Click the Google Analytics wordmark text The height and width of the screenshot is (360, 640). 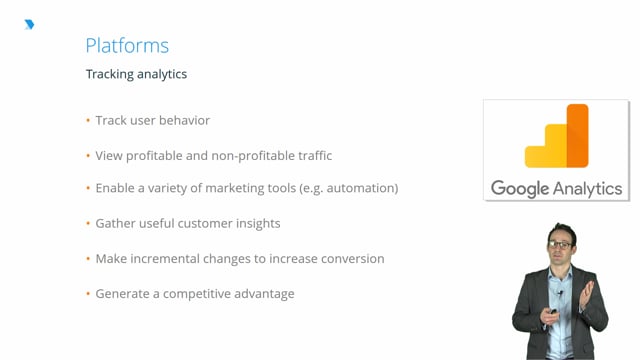click(556, 189)
